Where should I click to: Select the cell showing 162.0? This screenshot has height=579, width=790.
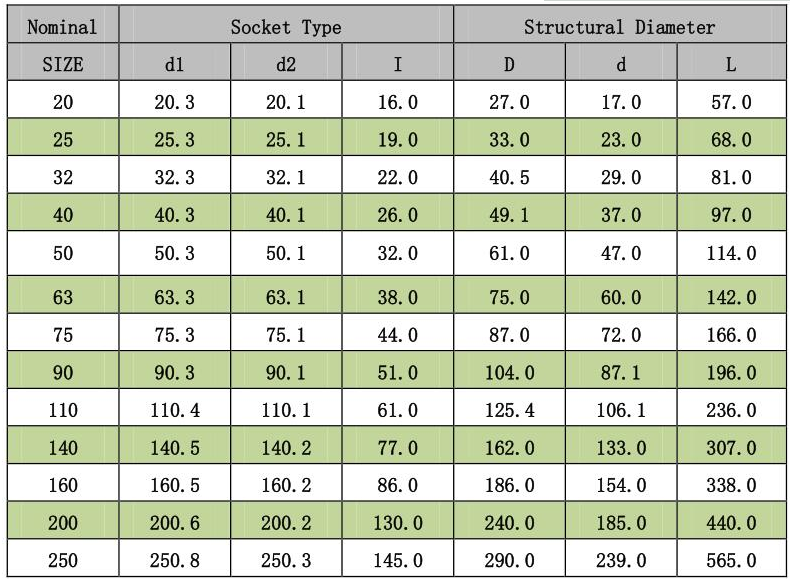(x=509, y=445)
